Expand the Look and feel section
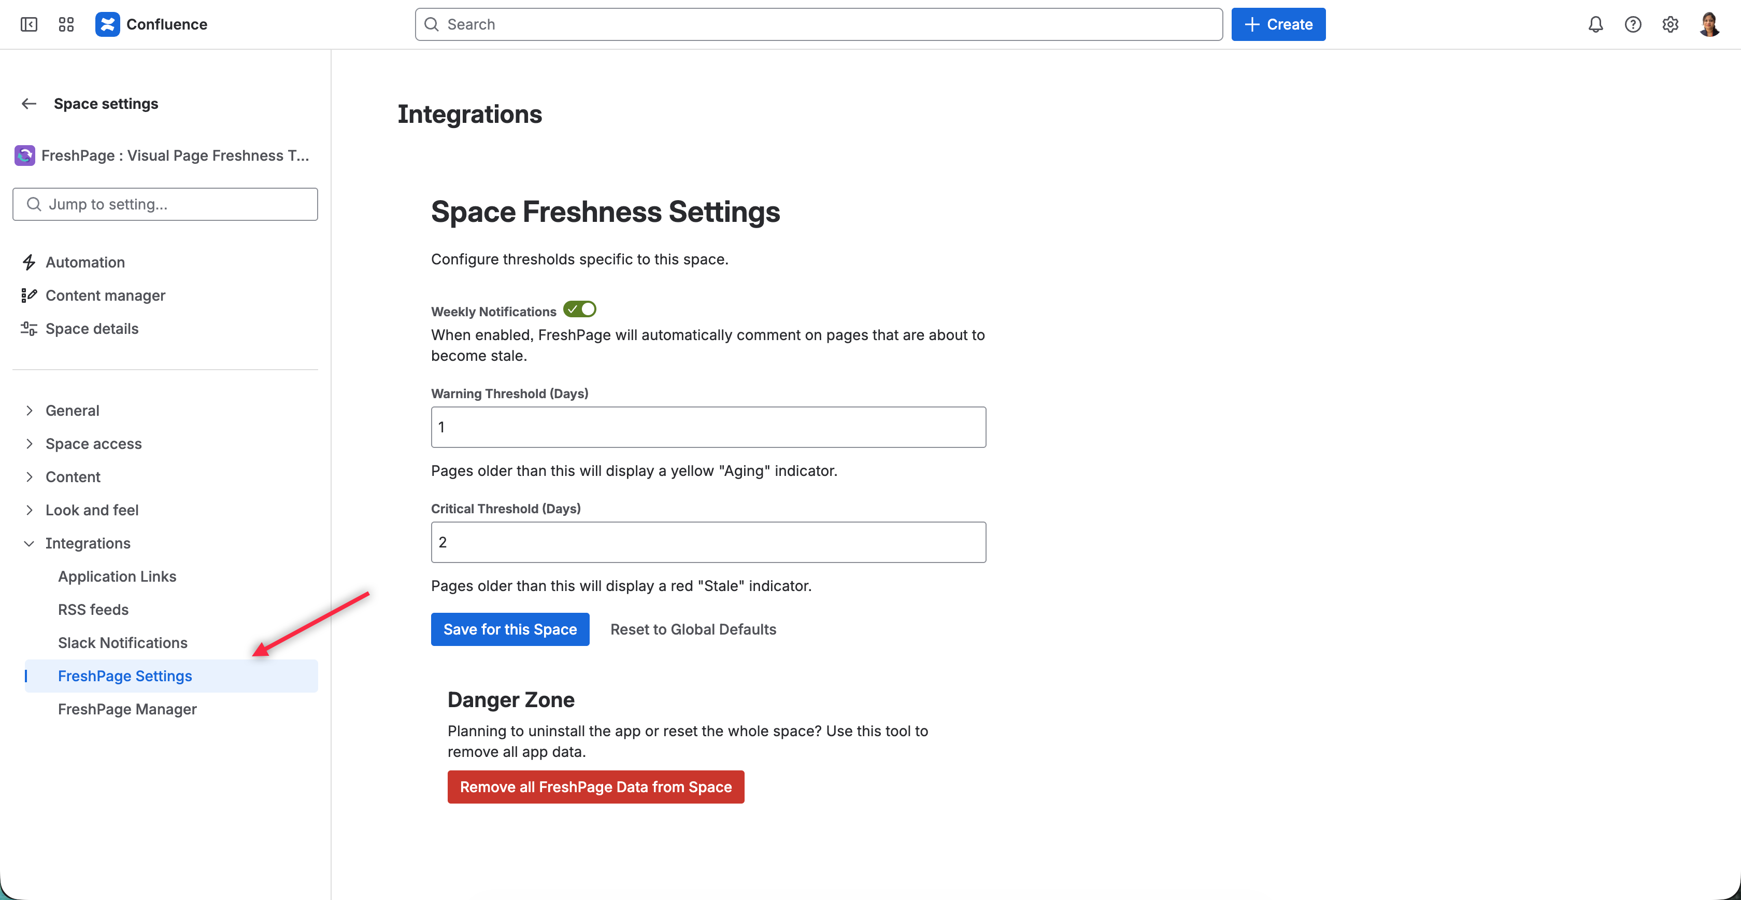 [92, 510]
